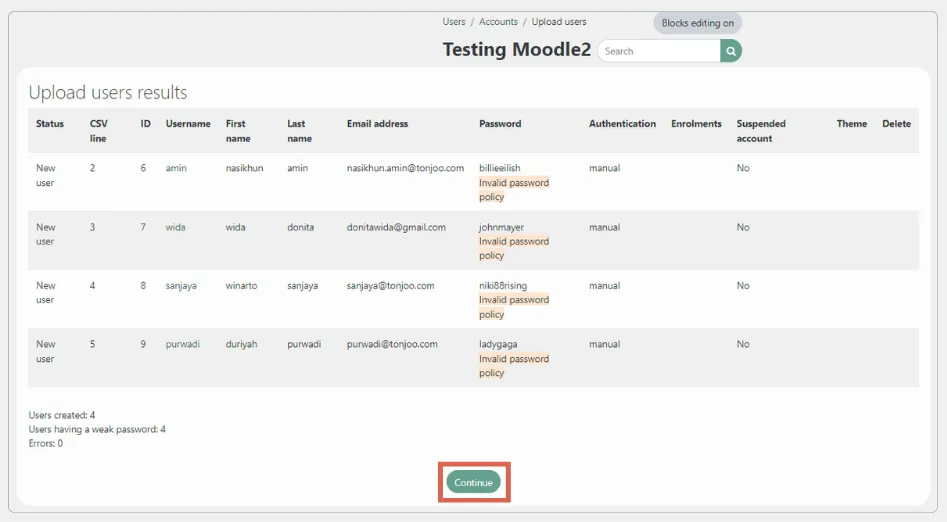
Task: Click Users having a weak password summary
Action: (97, 429)
